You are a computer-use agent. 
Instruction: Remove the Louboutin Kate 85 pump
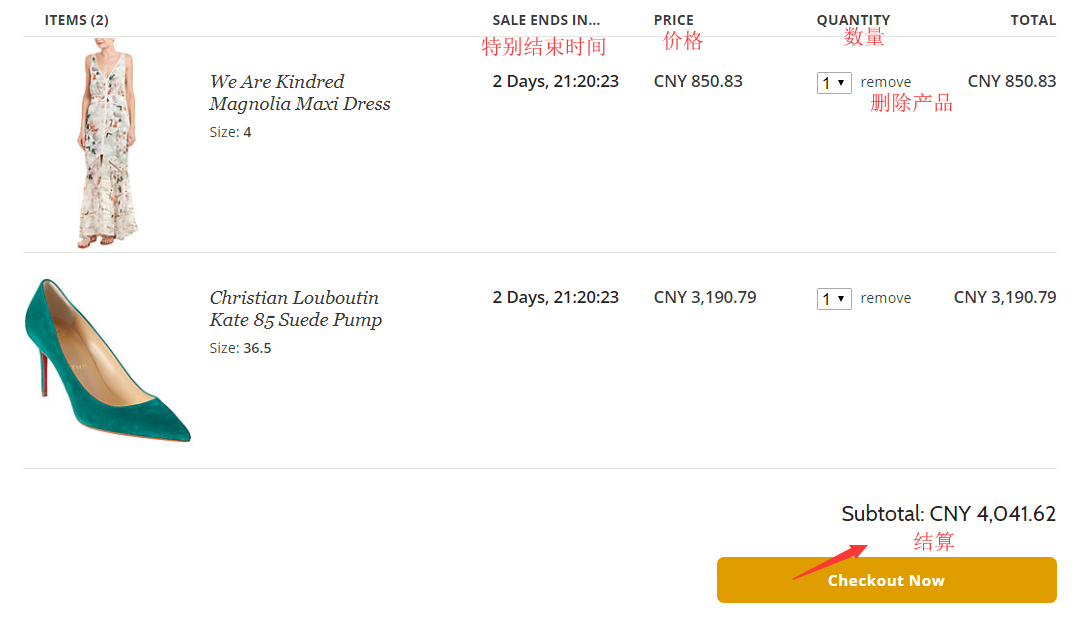pos(885,299)
